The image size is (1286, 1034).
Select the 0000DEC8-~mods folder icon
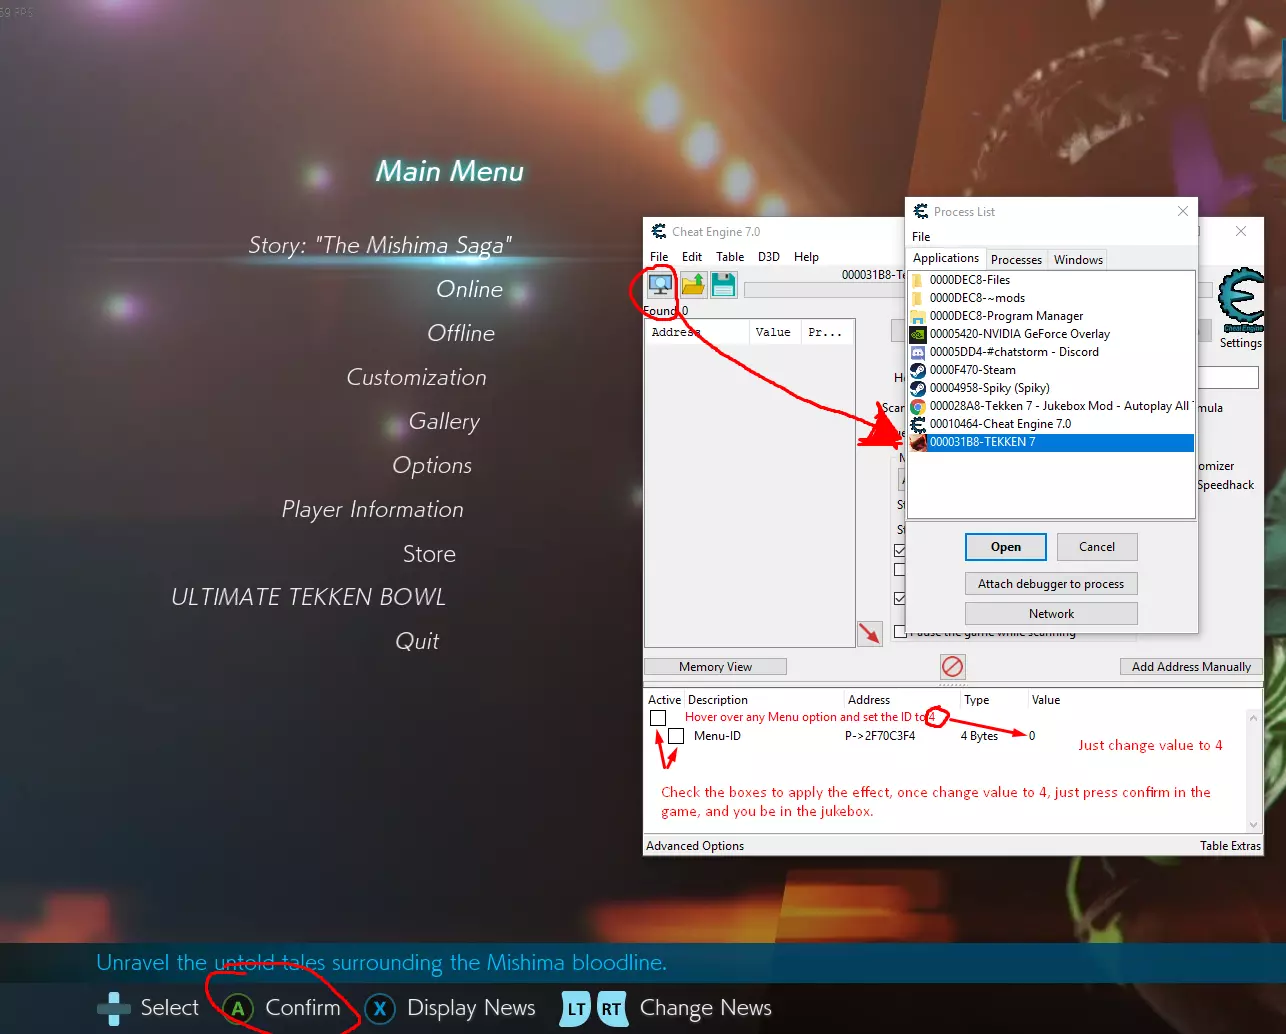tap(918, 298)
